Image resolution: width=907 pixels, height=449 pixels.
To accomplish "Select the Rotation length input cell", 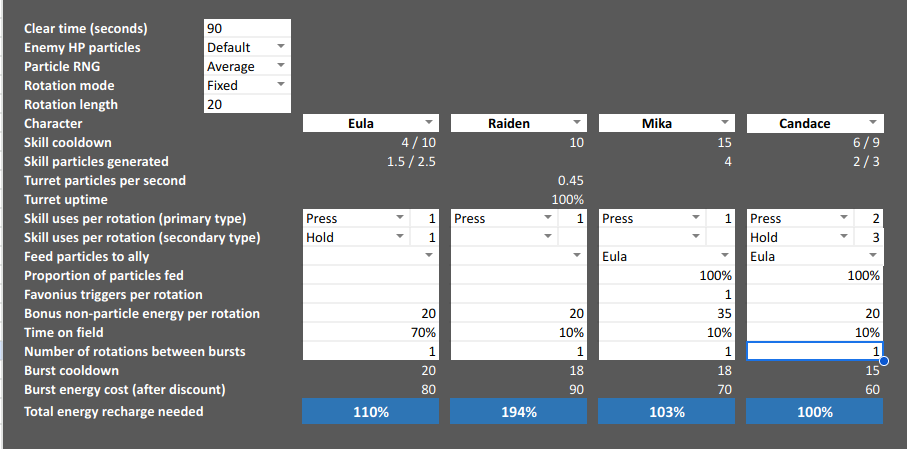I will click(248, 104).
